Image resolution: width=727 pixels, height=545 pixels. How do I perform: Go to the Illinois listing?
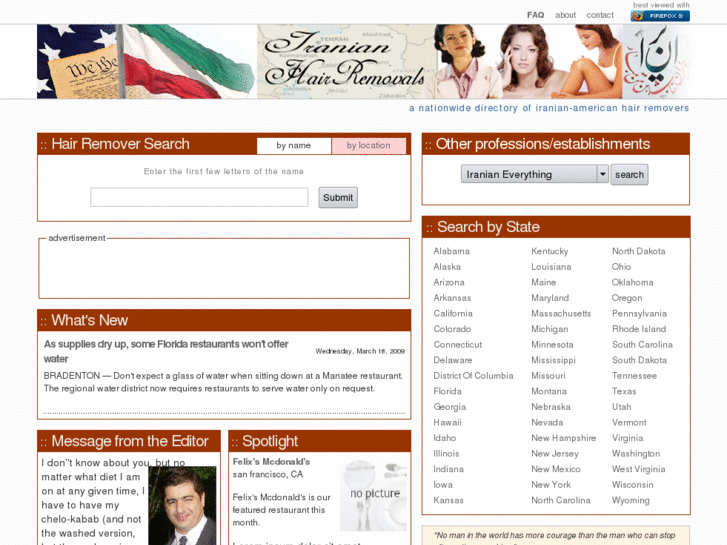point(446,454)
